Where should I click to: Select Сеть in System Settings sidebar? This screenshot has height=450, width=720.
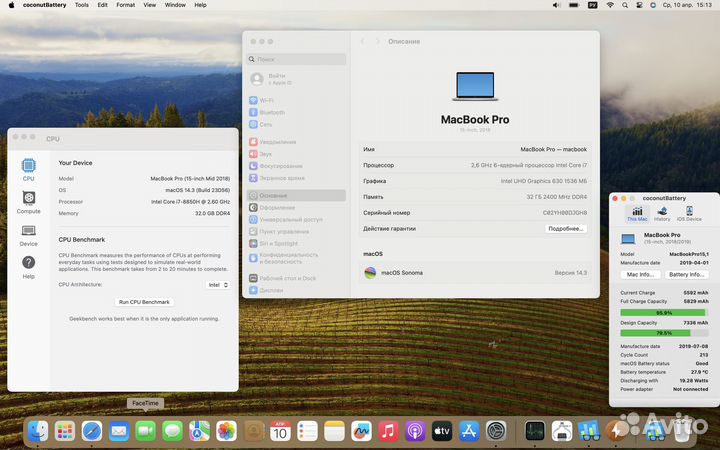tap(261, 124)
